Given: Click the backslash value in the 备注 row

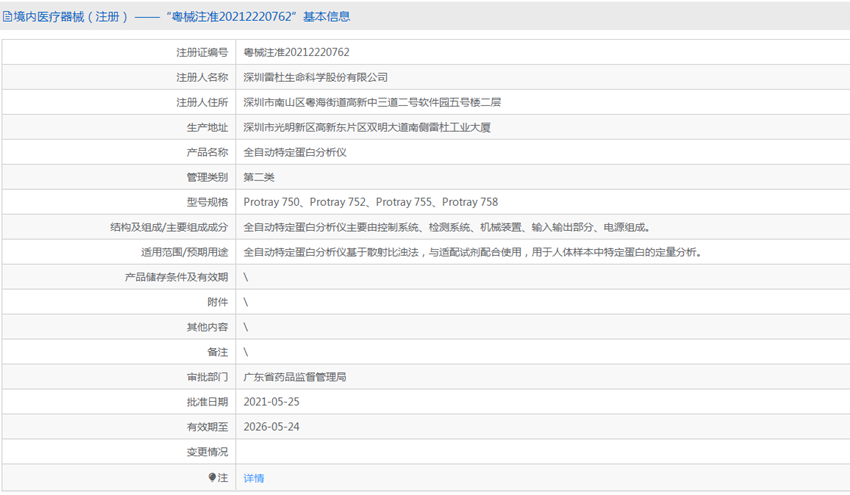Looking at the screenshot, I should (x=246, y=351).
